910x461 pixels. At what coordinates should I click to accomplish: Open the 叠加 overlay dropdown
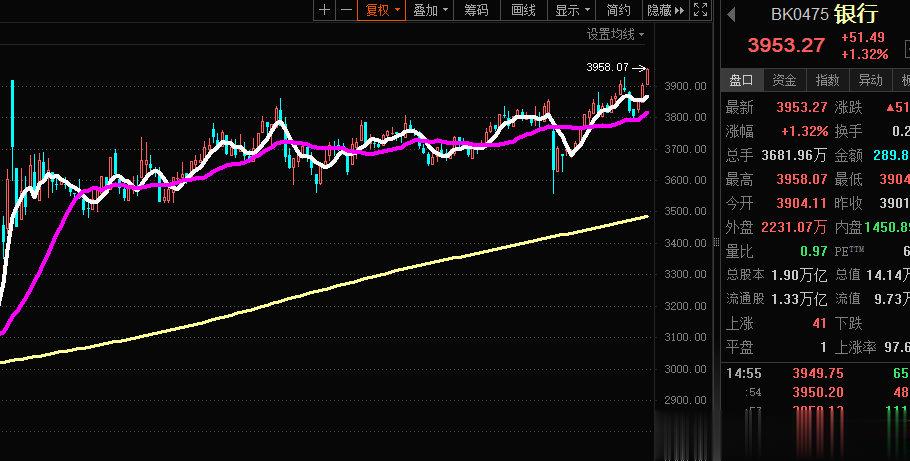pos(430,10)
